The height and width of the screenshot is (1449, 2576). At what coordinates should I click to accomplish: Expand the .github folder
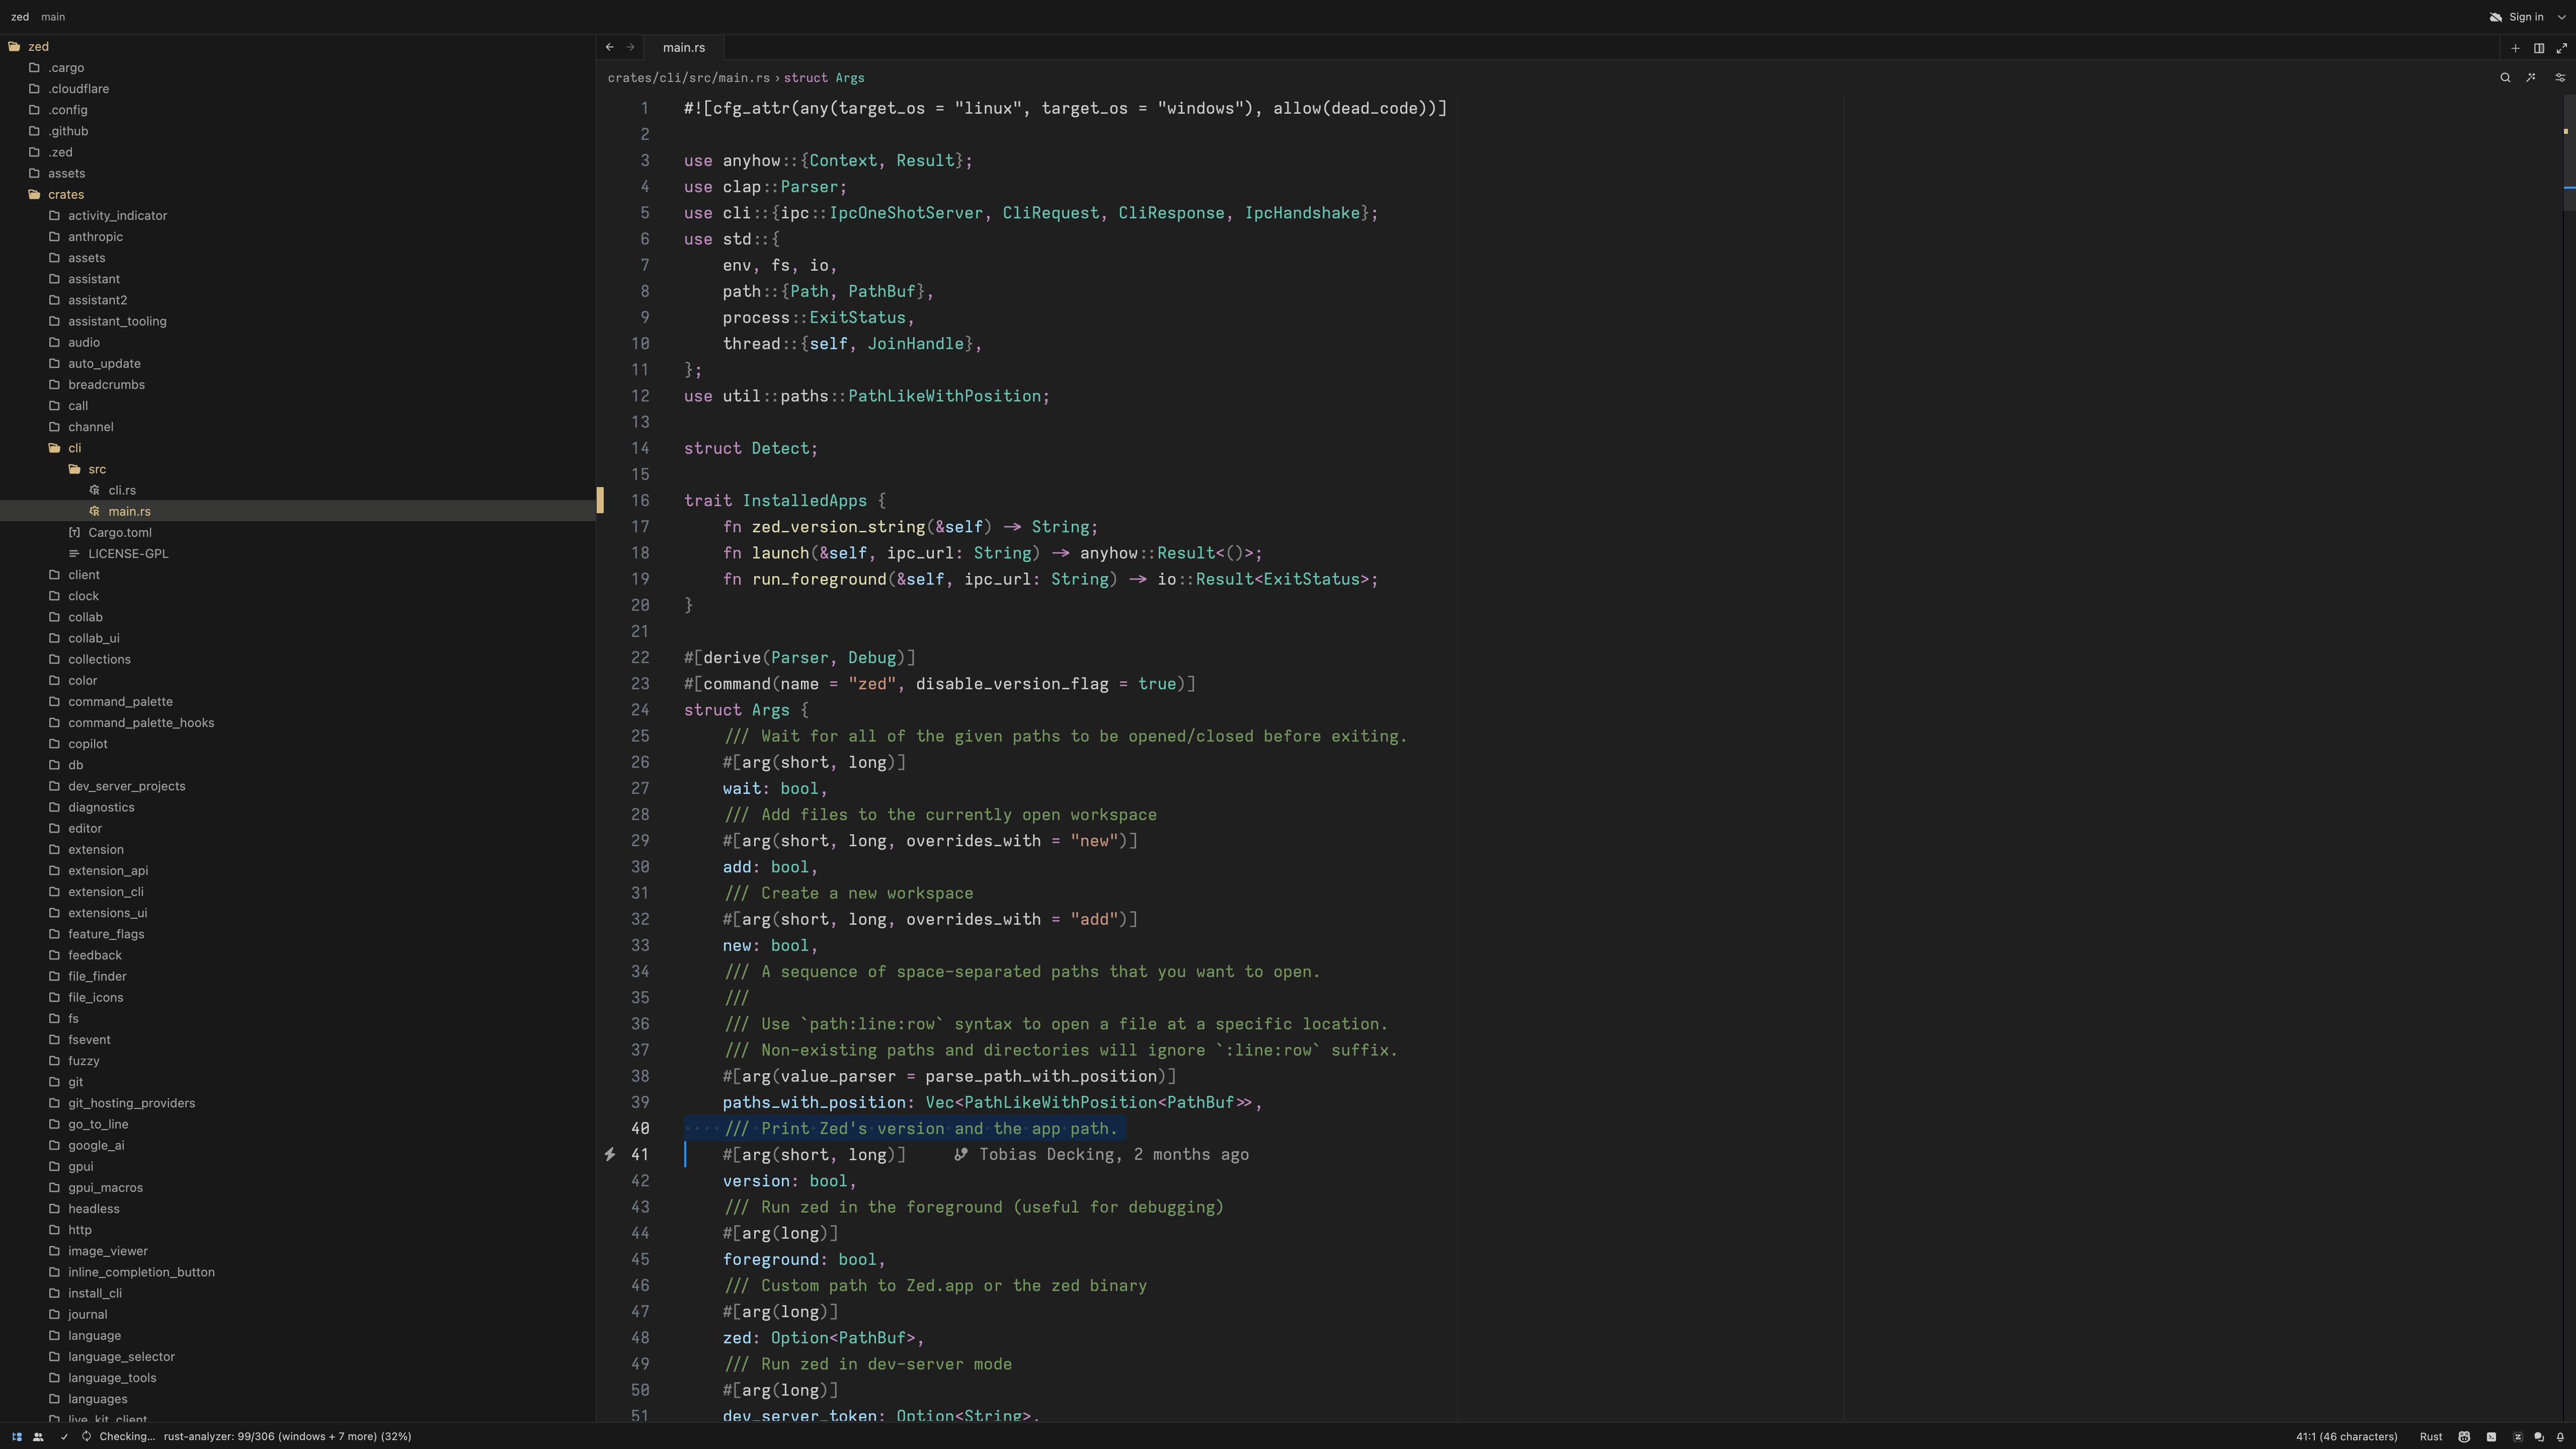coord(298,131)
